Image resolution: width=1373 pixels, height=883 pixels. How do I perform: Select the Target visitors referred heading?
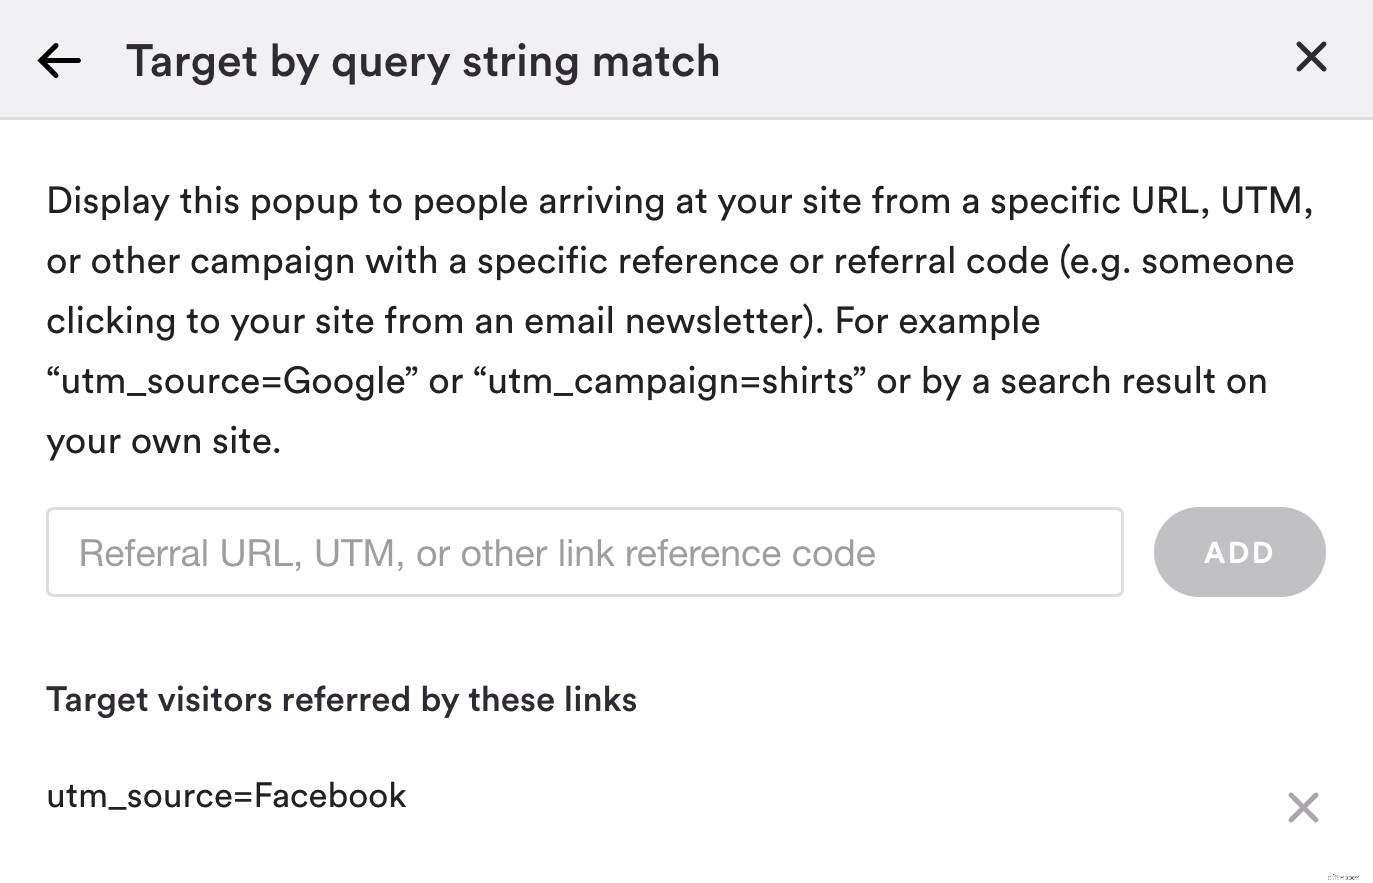[341, 699]
